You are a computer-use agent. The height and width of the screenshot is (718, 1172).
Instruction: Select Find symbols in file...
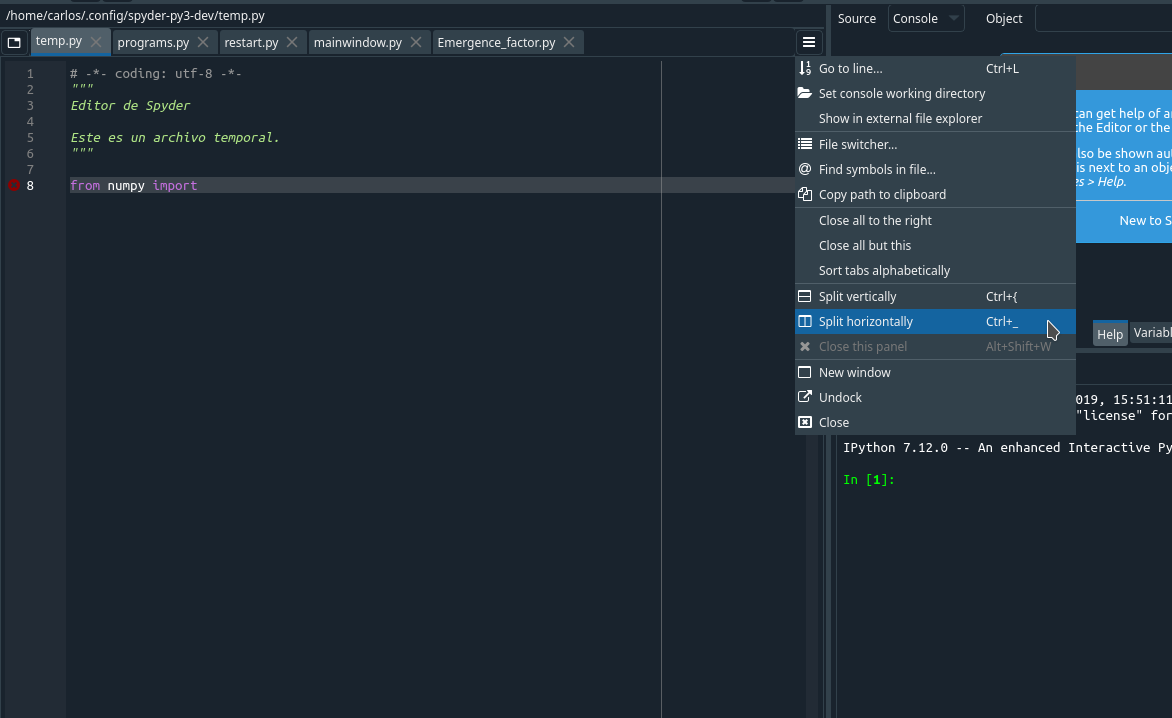coord(935,170)
